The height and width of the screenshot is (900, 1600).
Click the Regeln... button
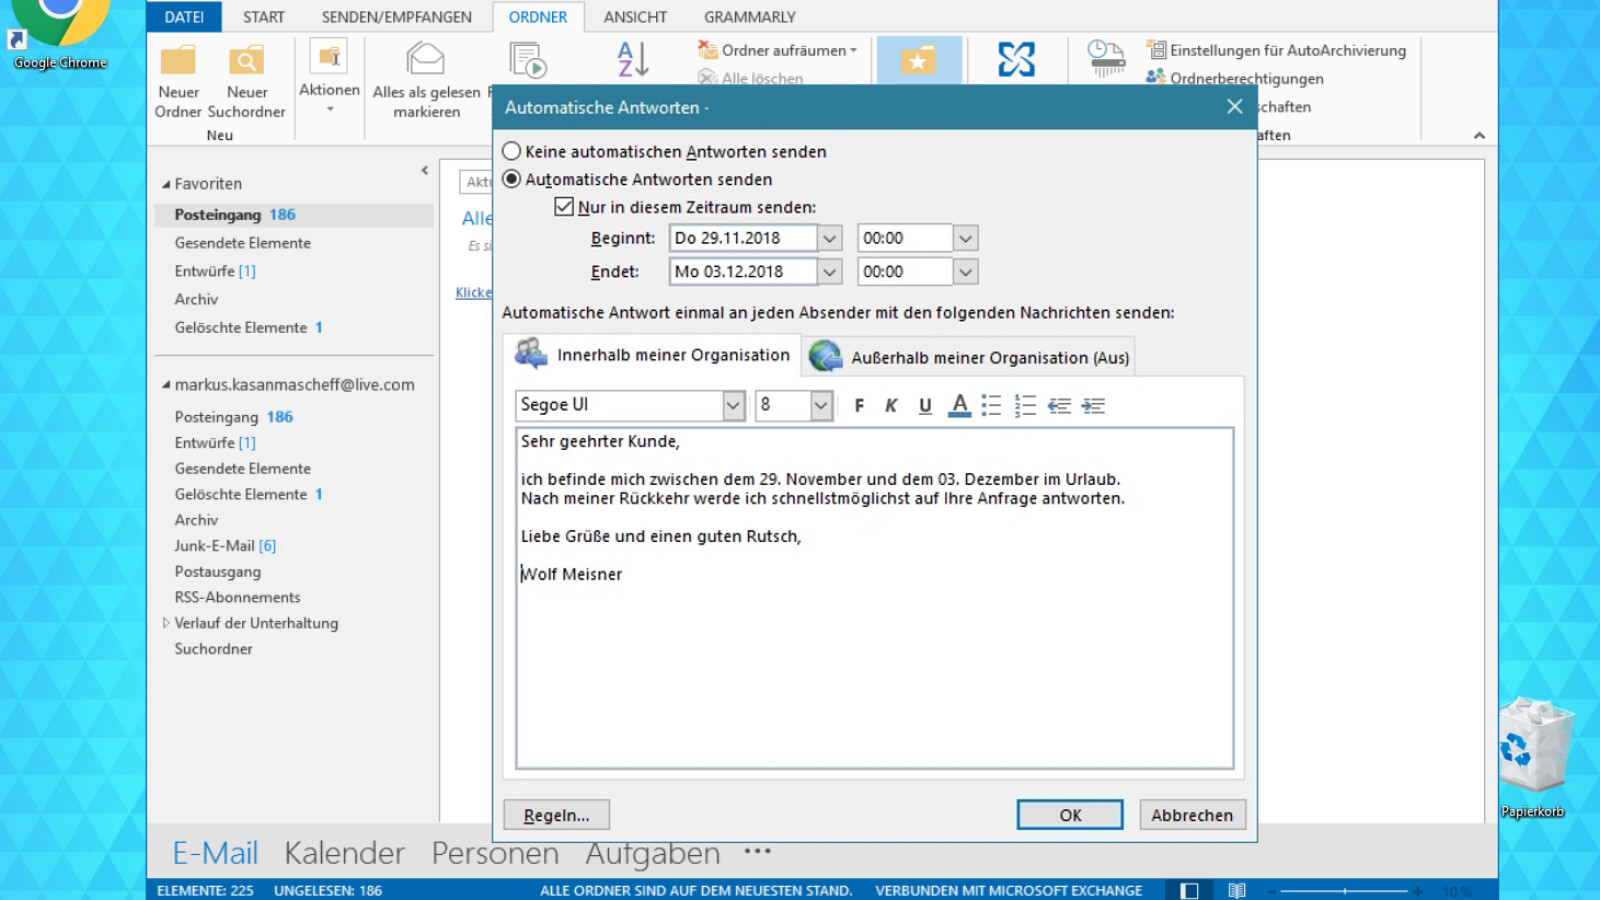(556, 815)
